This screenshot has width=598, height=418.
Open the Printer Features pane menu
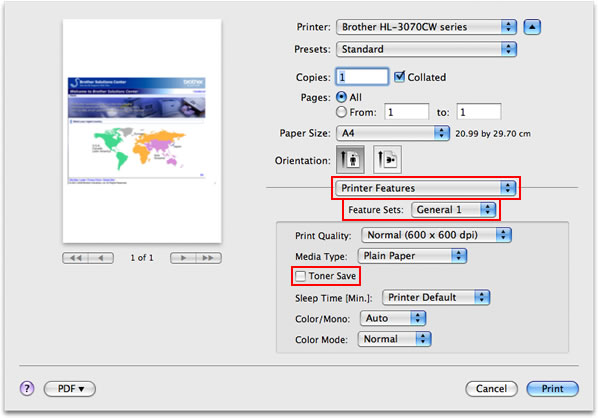(x=426, y=188)
